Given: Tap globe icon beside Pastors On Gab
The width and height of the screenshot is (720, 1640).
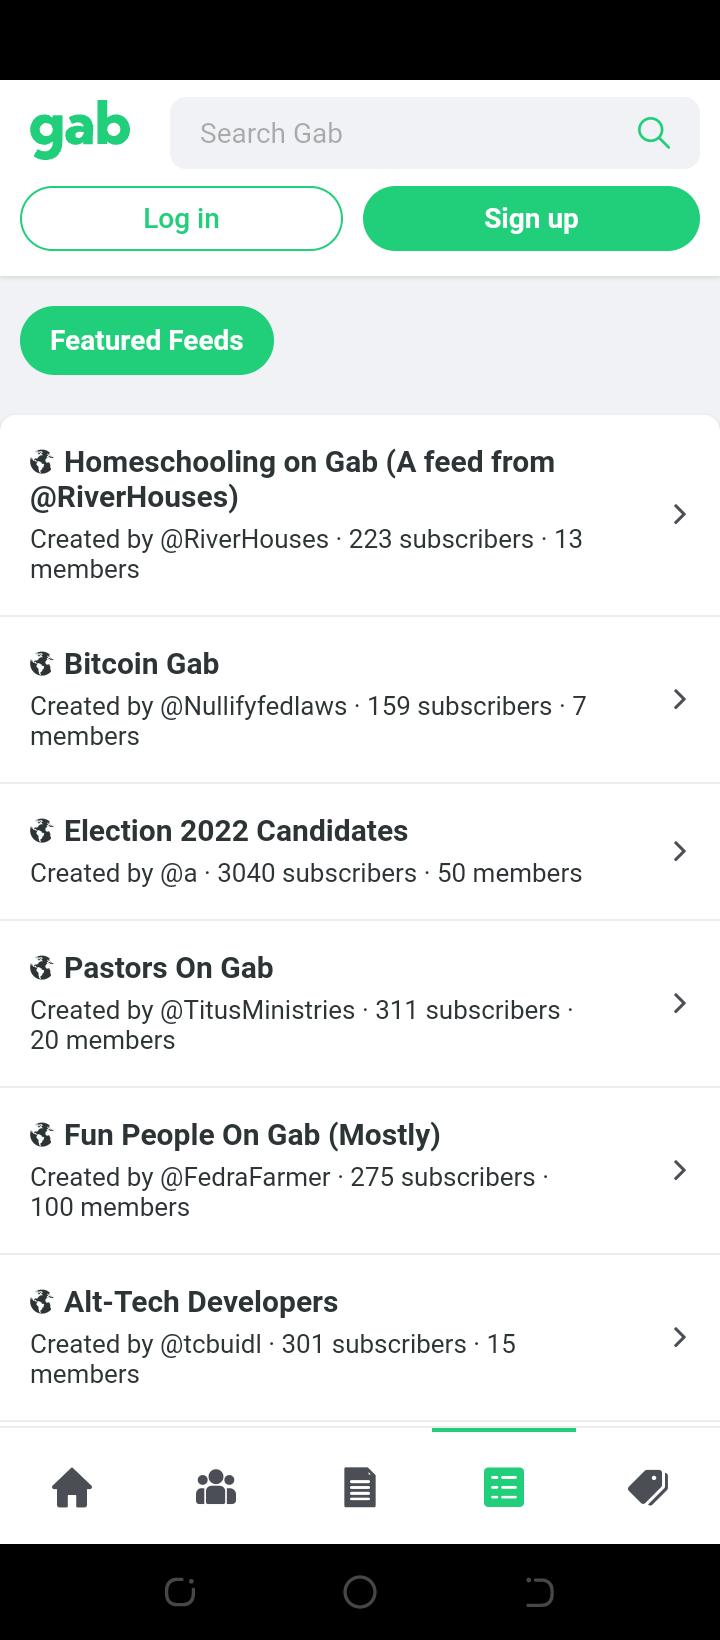Looking at the screenshot, I should tap(41, 968).
